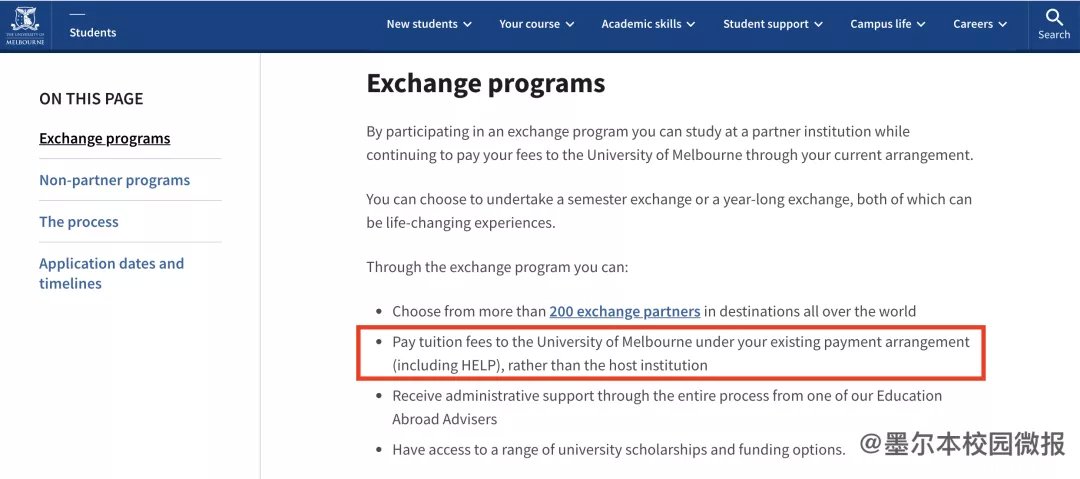Jump to Exchange programs section in sidebar
1080x479 pixels.
pyautogui.click(x=105, y=139)
